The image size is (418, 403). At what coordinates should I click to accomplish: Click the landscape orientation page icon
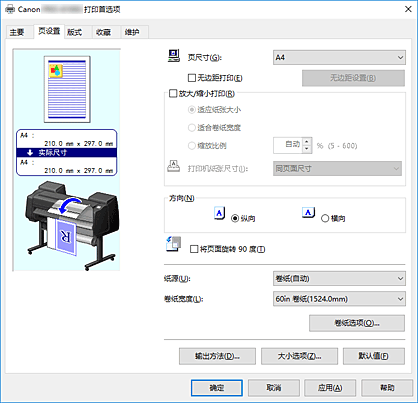click(x=308, y=212)
